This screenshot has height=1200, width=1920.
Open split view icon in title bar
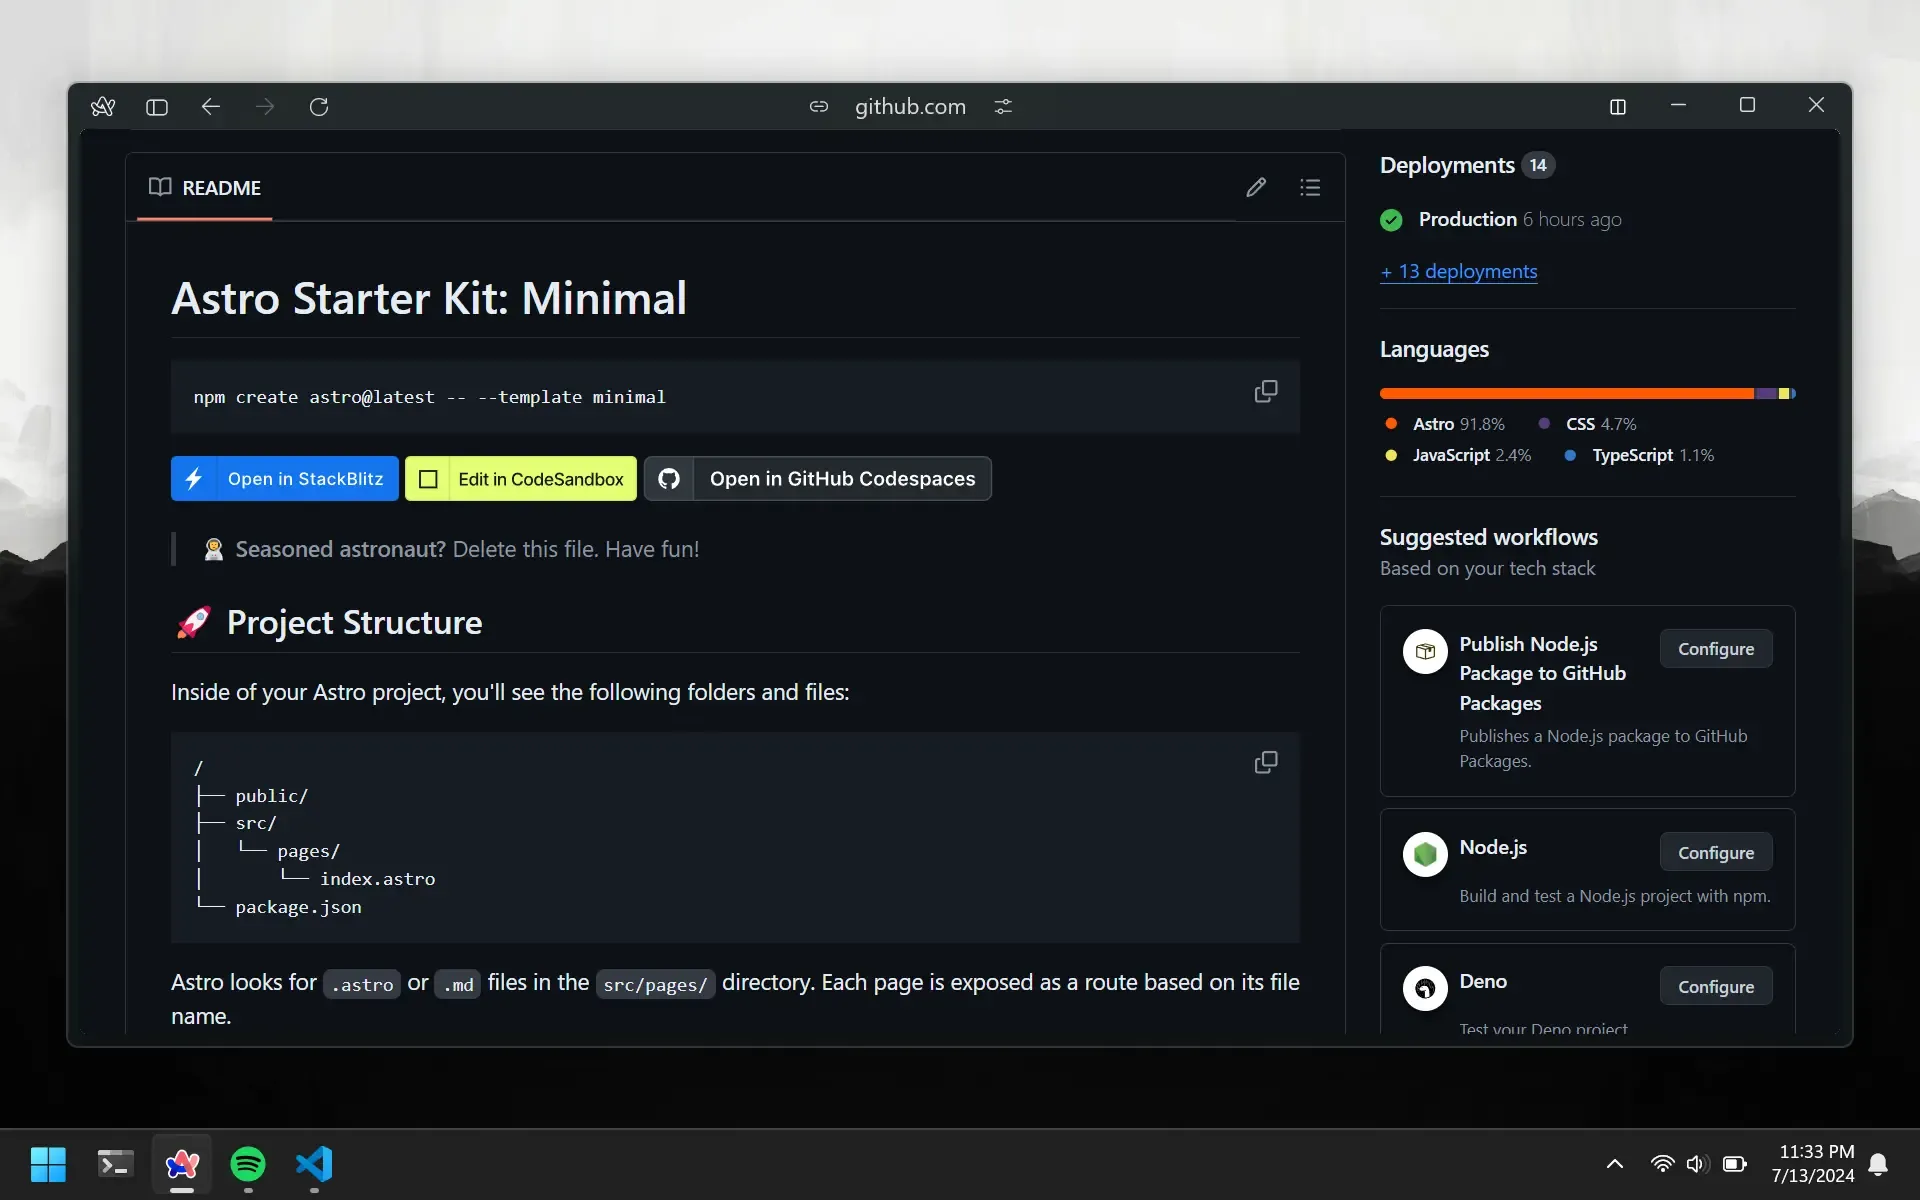[x=1618, y=107]
